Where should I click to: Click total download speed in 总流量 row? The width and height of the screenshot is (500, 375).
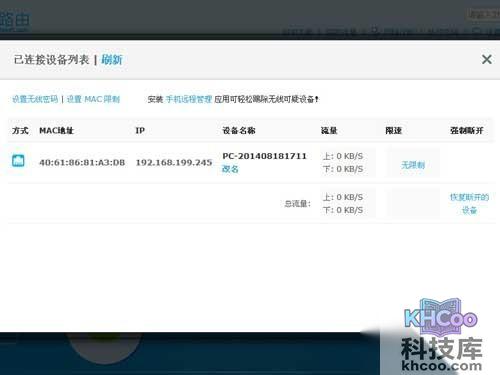(x=343, y=210)
